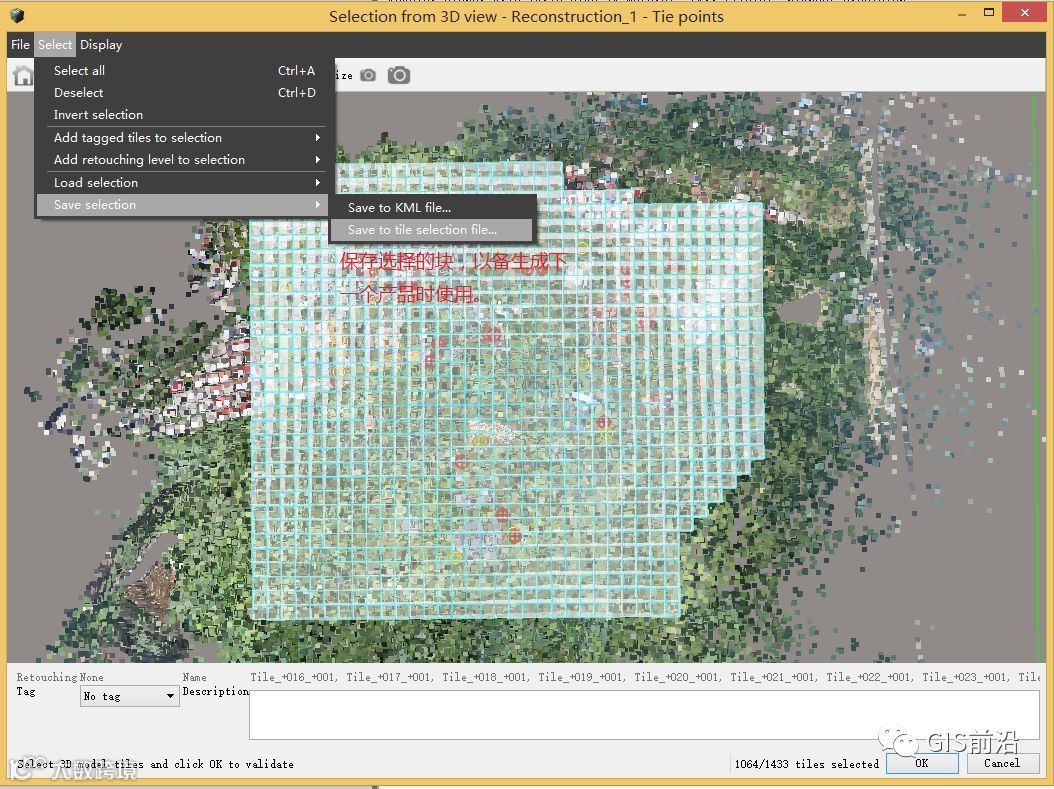The image size is (1054, 789).
Task: Close the open Select menu
Action: pyautogui.click(x=55, y=45)
